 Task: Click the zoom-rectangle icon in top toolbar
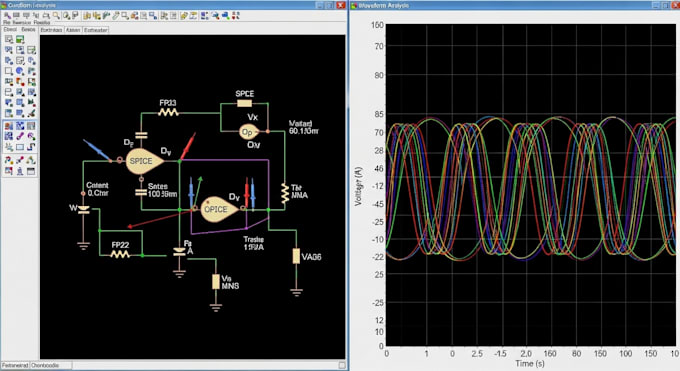[125, 16]
